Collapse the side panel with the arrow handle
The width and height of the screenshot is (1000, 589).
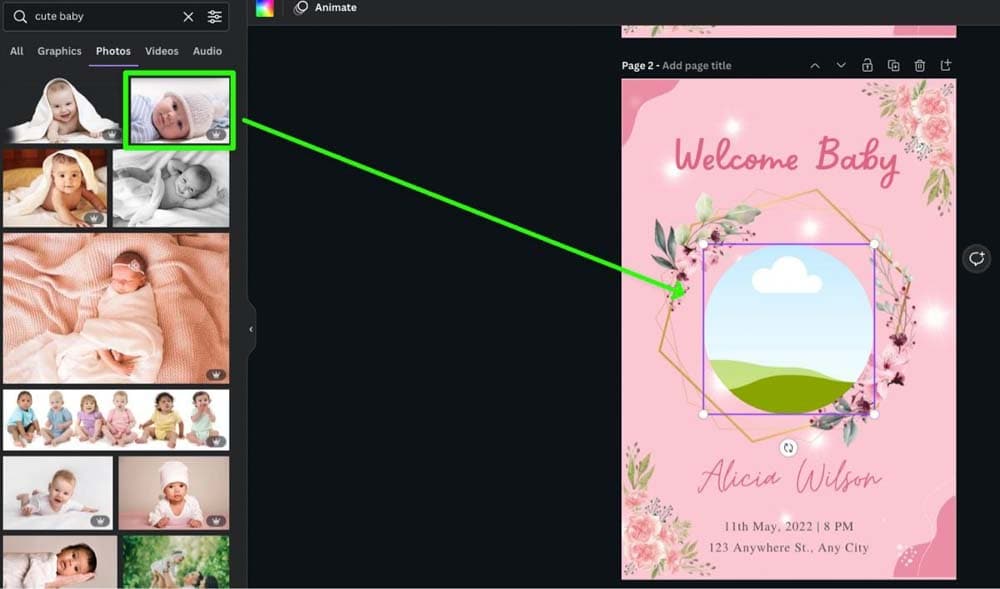[251, 329]
